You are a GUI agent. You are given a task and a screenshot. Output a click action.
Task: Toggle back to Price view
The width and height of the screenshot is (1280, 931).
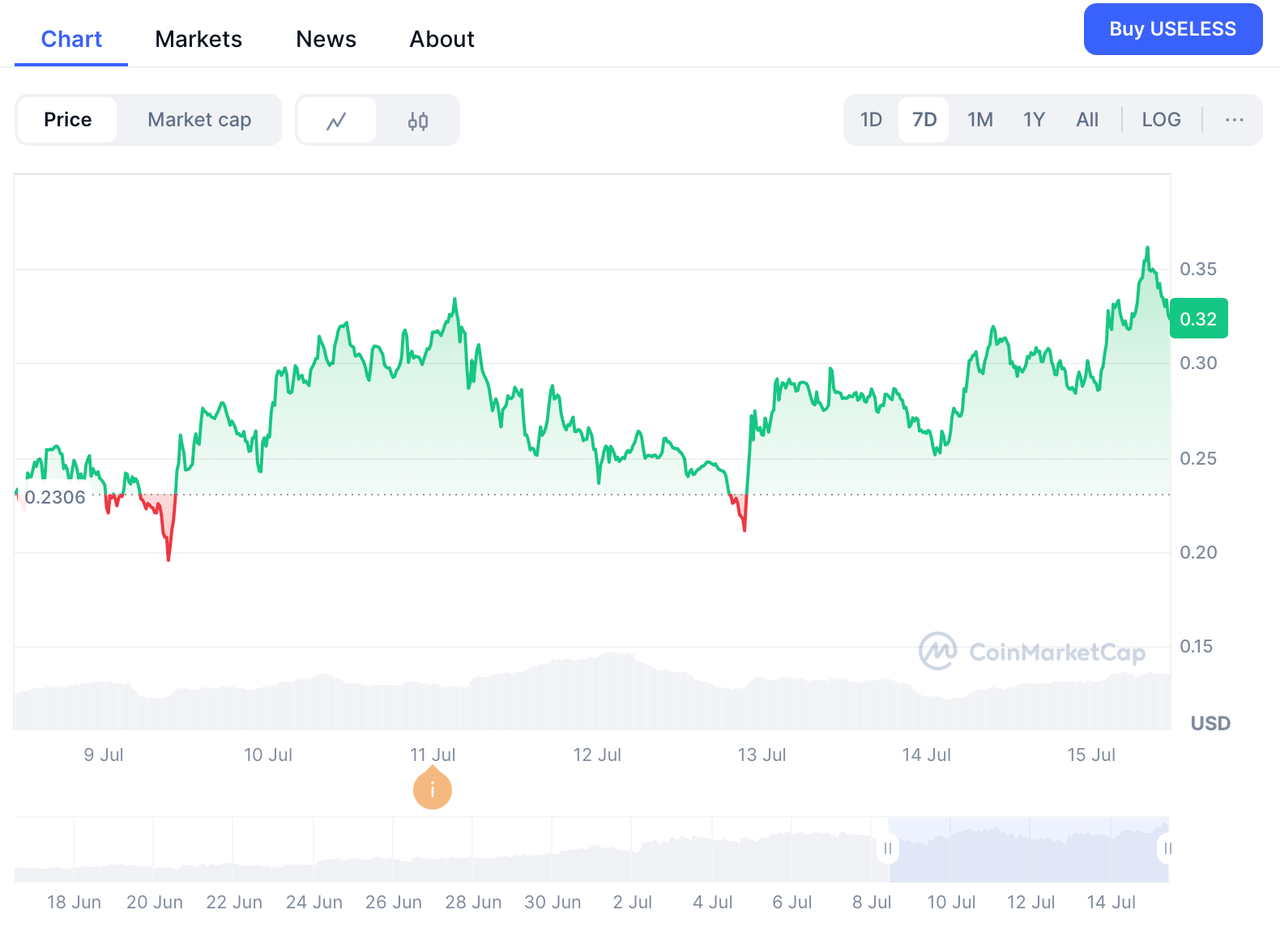[67, 119]
